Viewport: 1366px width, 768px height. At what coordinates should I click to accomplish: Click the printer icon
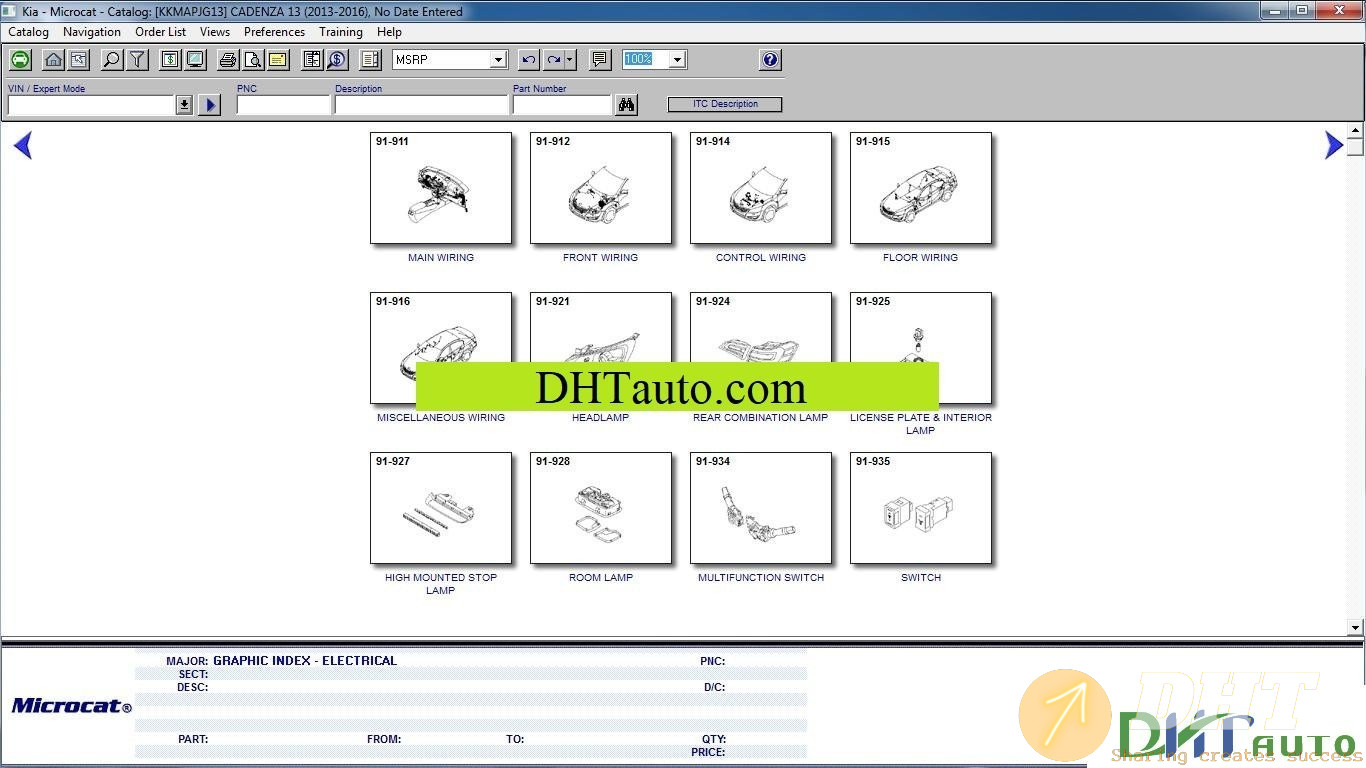228,60
